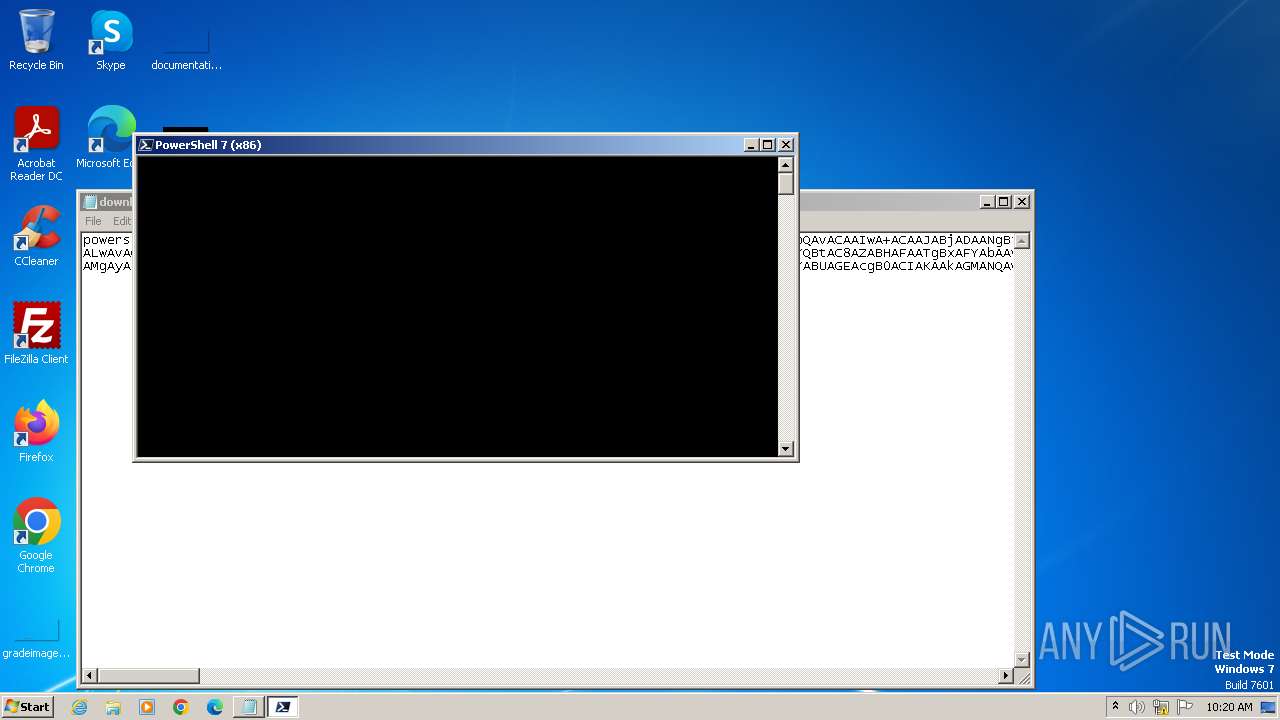Switch to the PowerShell taskbar button
The width and height of the screenshot is (1280, 720).
click(x=283, y=707)
